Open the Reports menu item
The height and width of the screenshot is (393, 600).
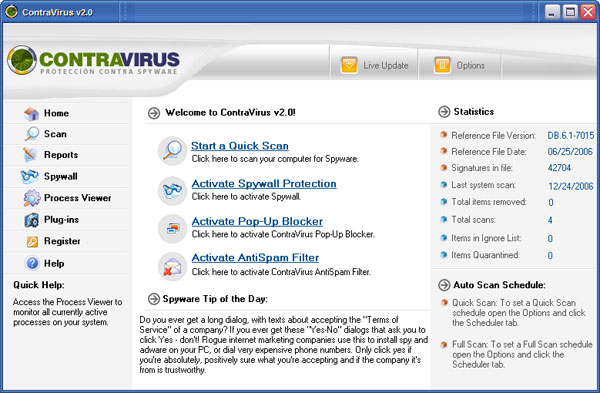[x=61, y=155]
